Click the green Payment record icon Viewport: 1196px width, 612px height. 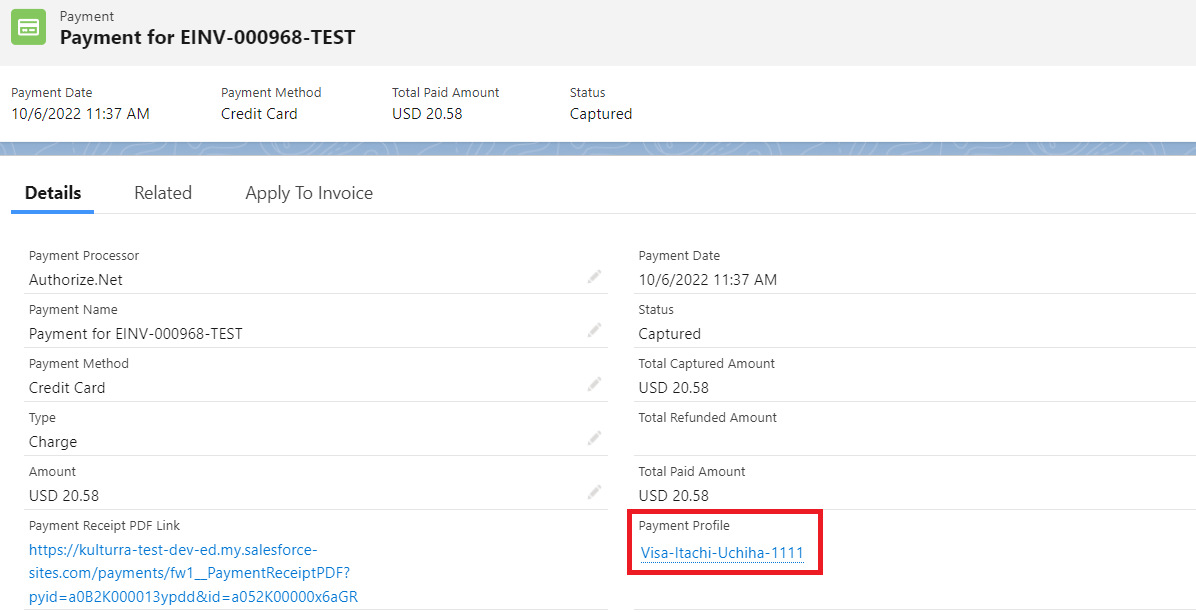click(x=28, y=27)
